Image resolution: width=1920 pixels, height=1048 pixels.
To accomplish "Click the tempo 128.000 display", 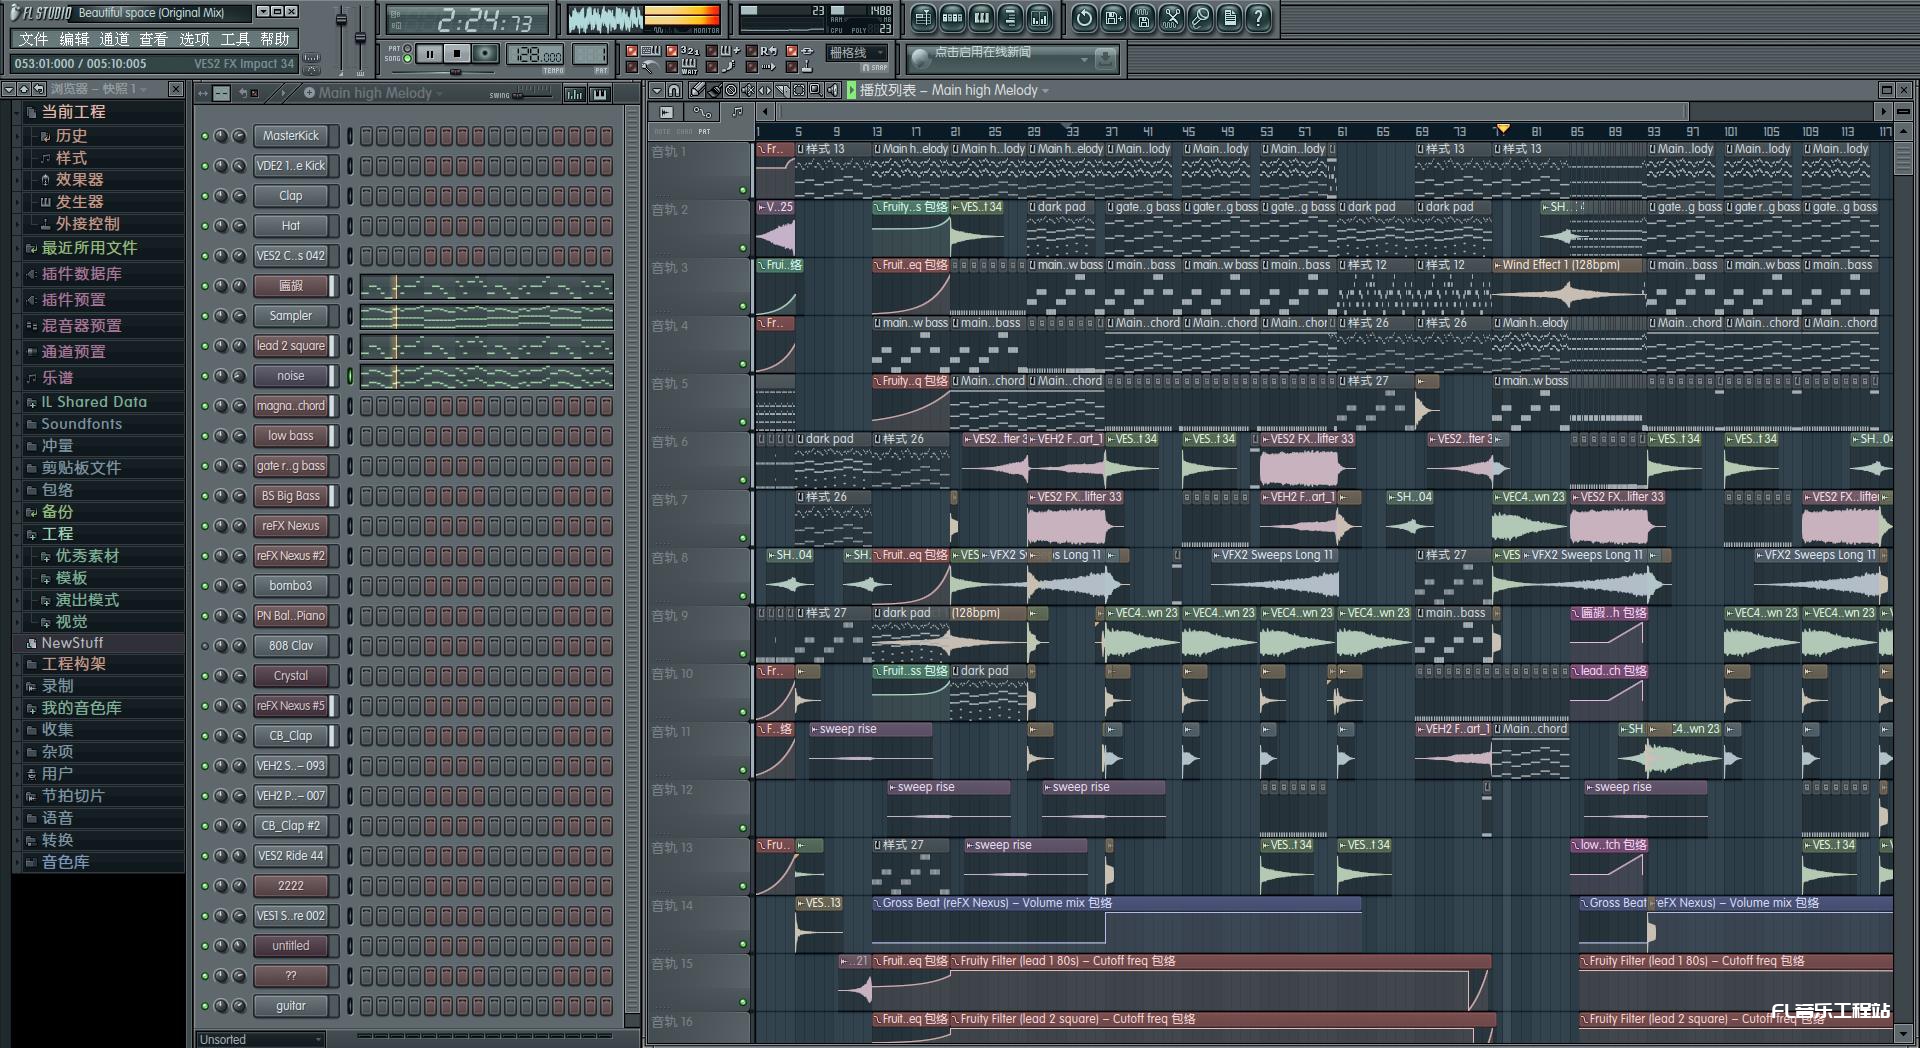I will tap(536, 55).
